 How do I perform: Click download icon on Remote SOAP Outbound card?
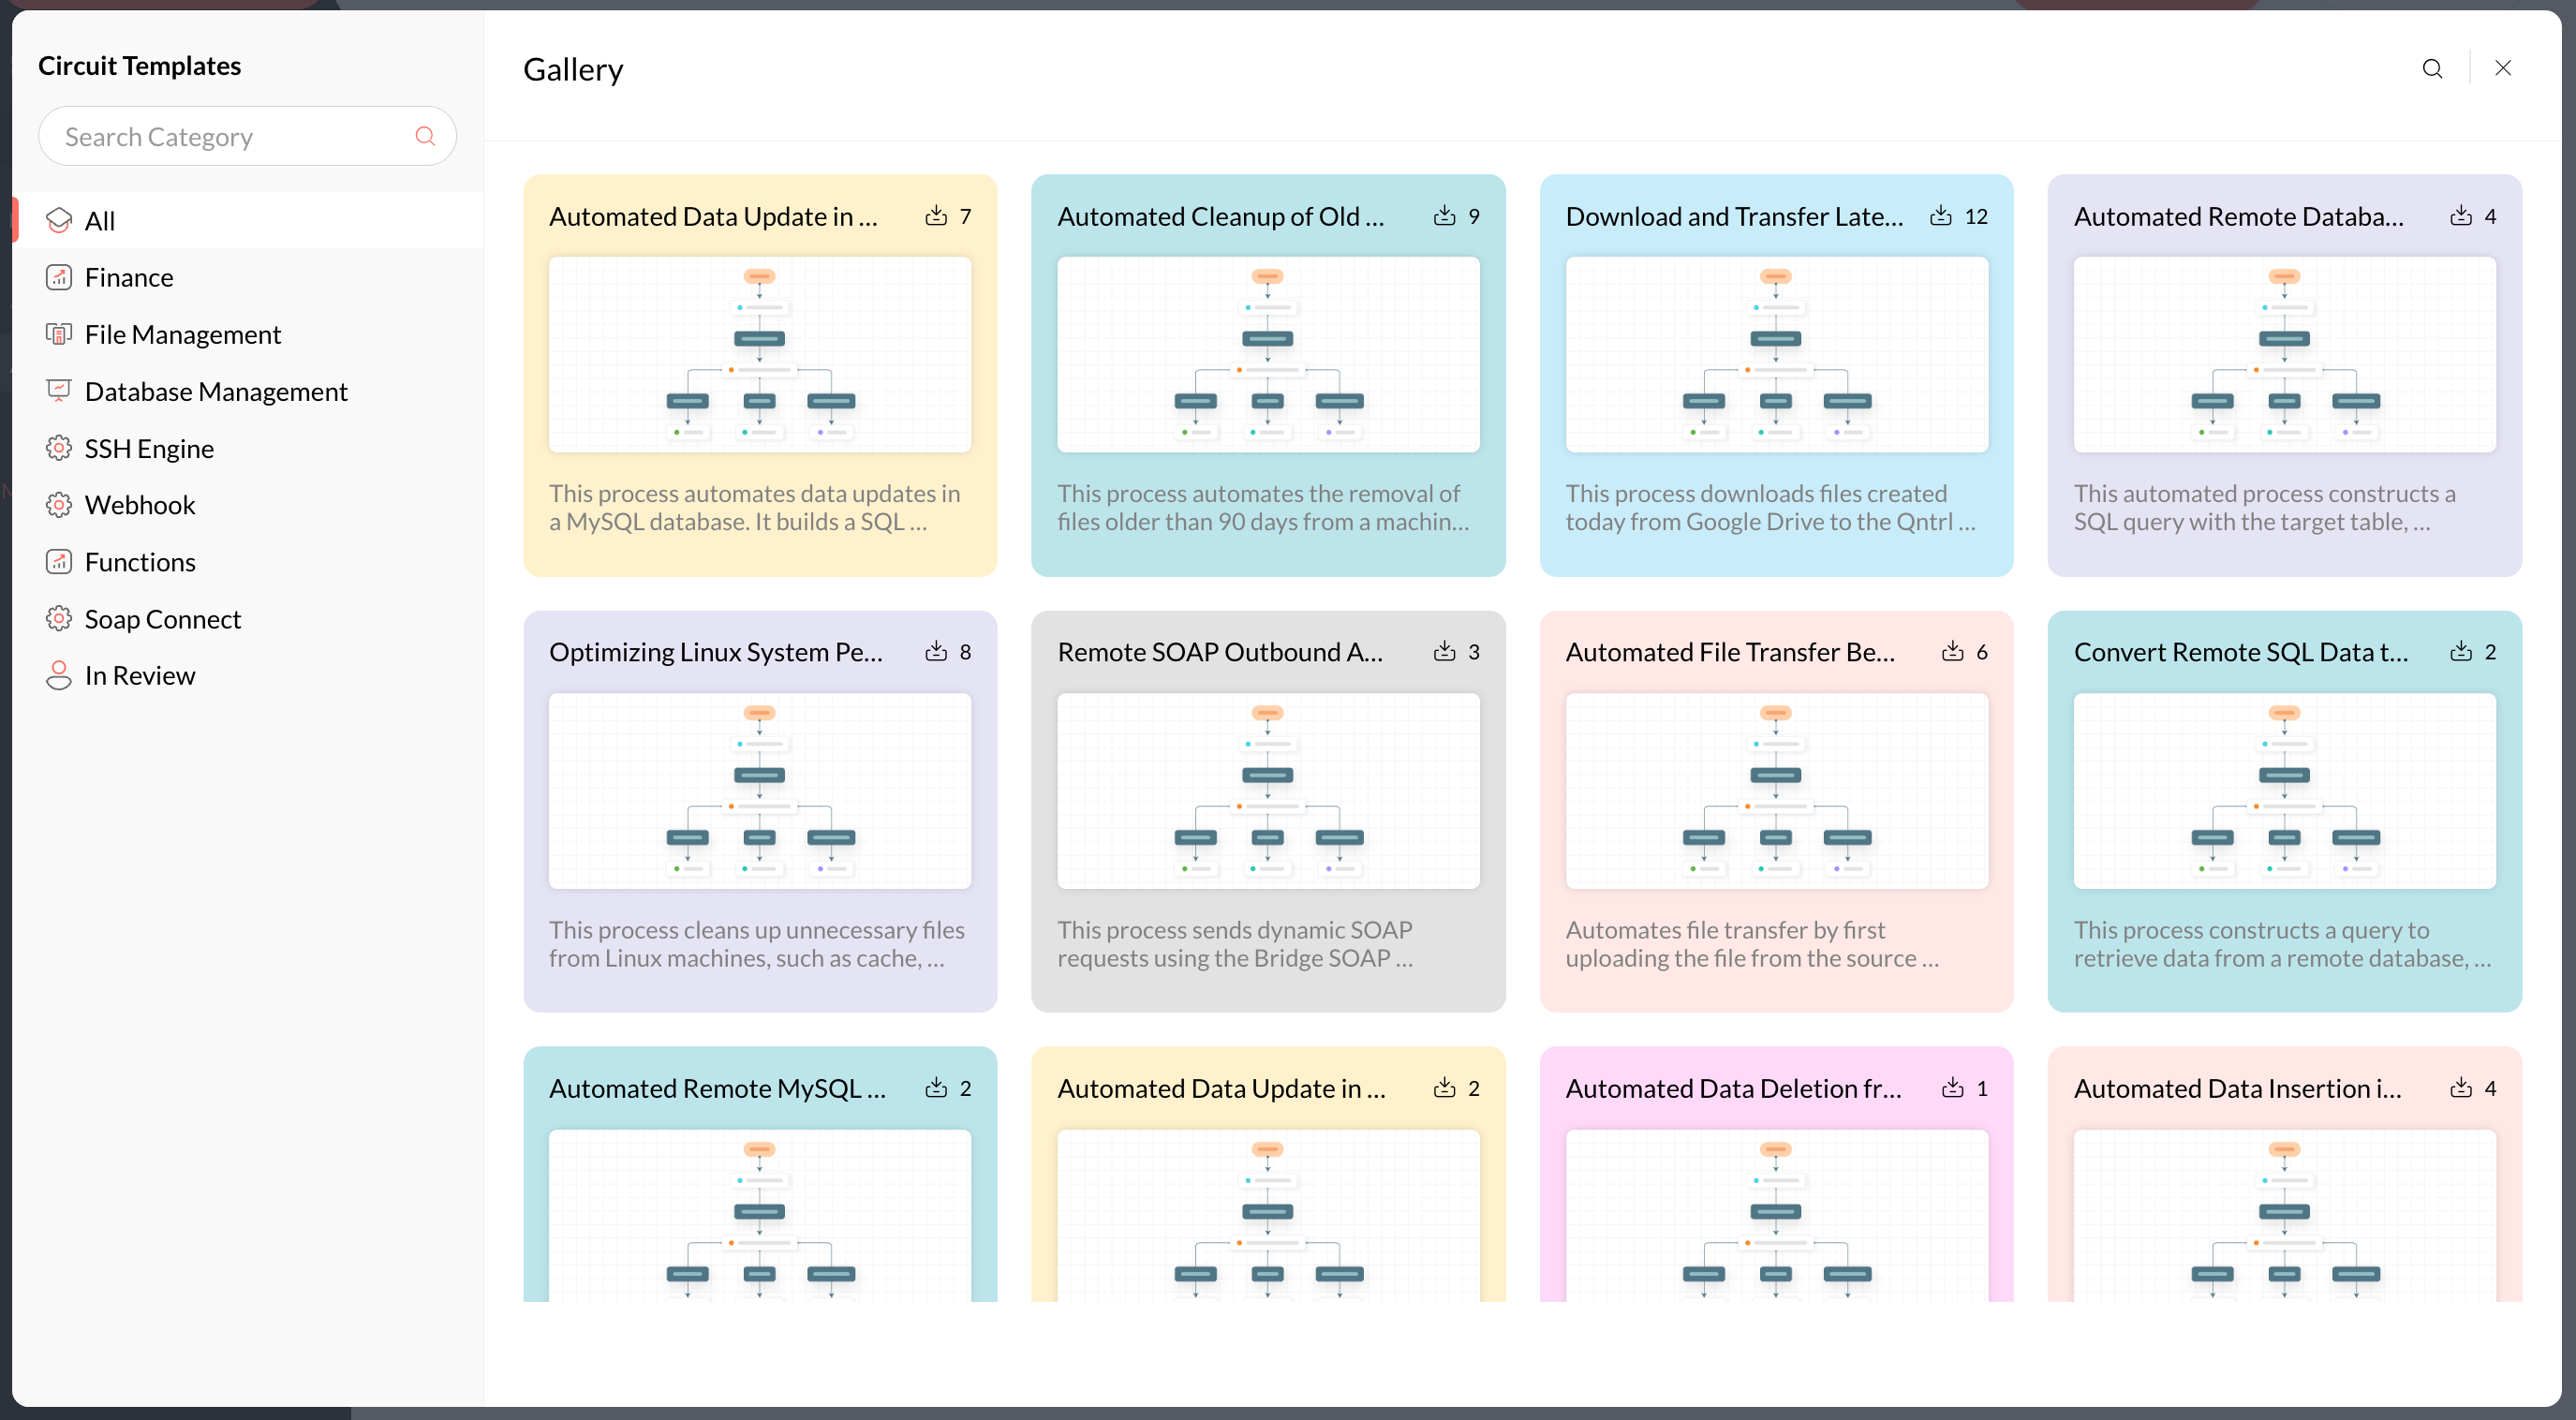(x=1444, y=652)
